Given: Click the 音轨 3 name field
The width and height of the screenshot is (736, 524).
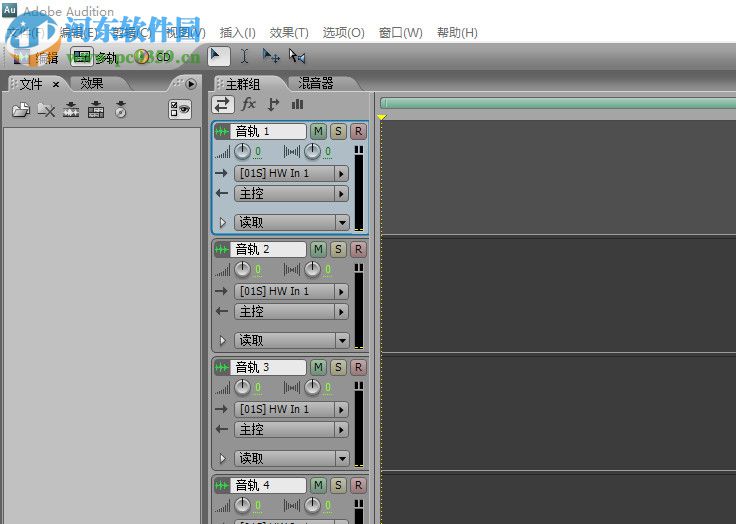Looking at the screenshot, I should pyautogui.click(x=268, y=368).
